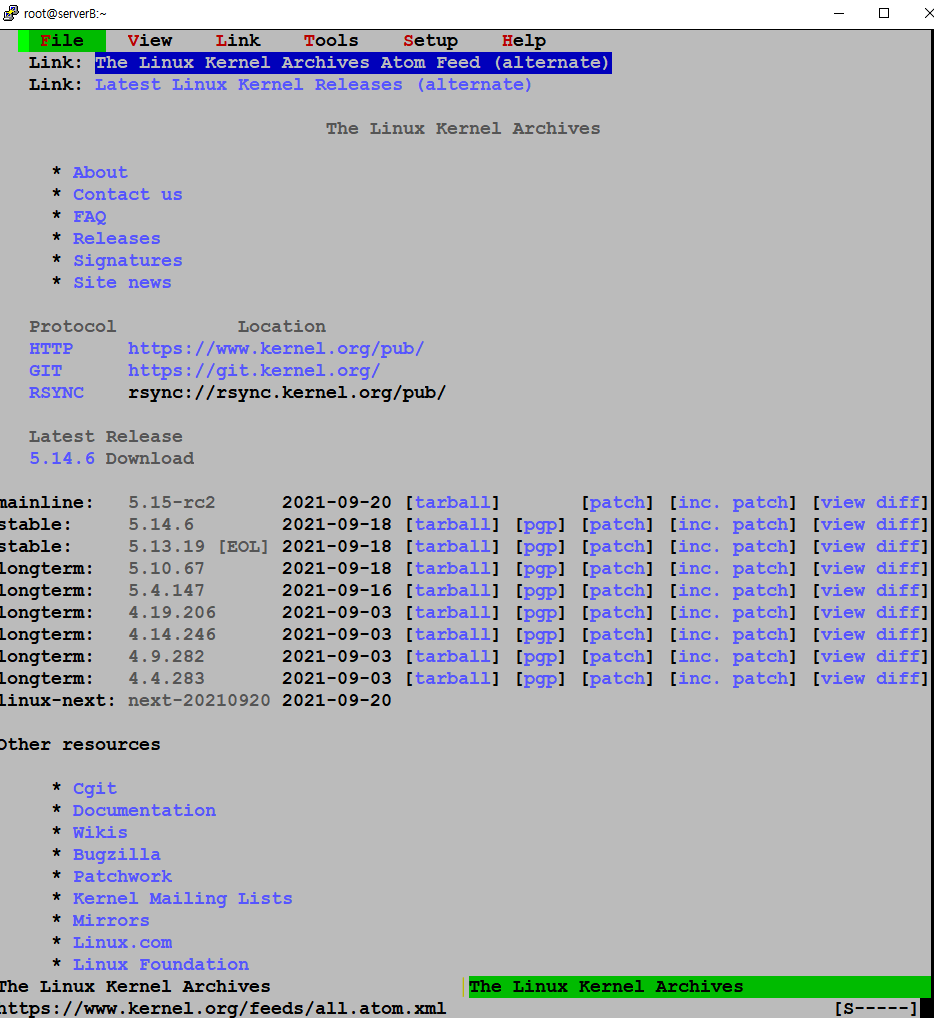
Task: Click pgp link for stable 5.14.6
Action: pyautogui.click(x=540, y=525)
